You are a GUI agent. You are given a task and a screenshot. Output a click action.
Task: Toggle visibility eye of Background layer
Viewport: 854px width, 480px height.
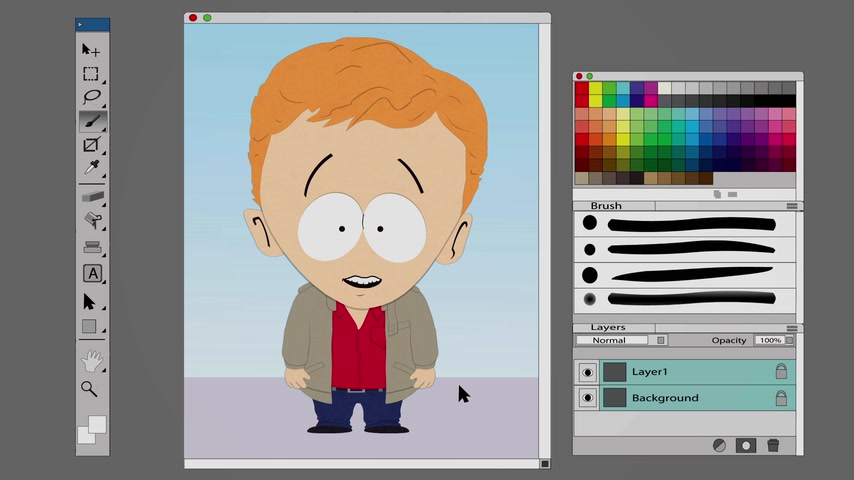tap(587, 398)
